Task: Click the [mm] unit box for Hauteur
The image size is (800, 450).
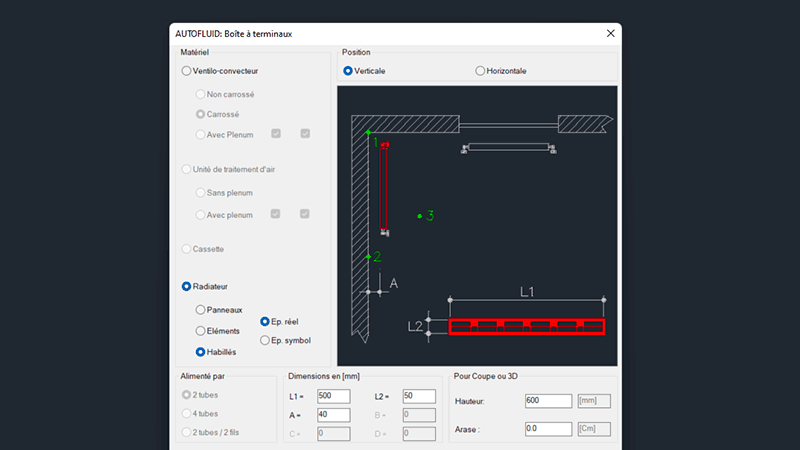Action: 594,401
